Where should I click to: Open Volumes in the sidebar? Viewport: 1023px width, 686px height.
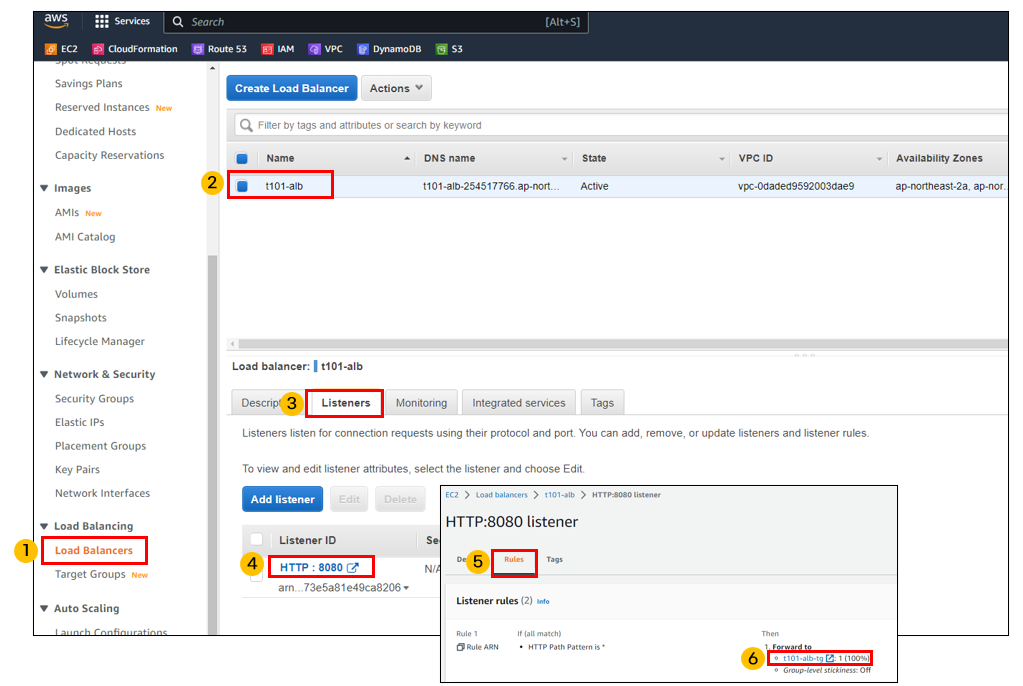76,294
